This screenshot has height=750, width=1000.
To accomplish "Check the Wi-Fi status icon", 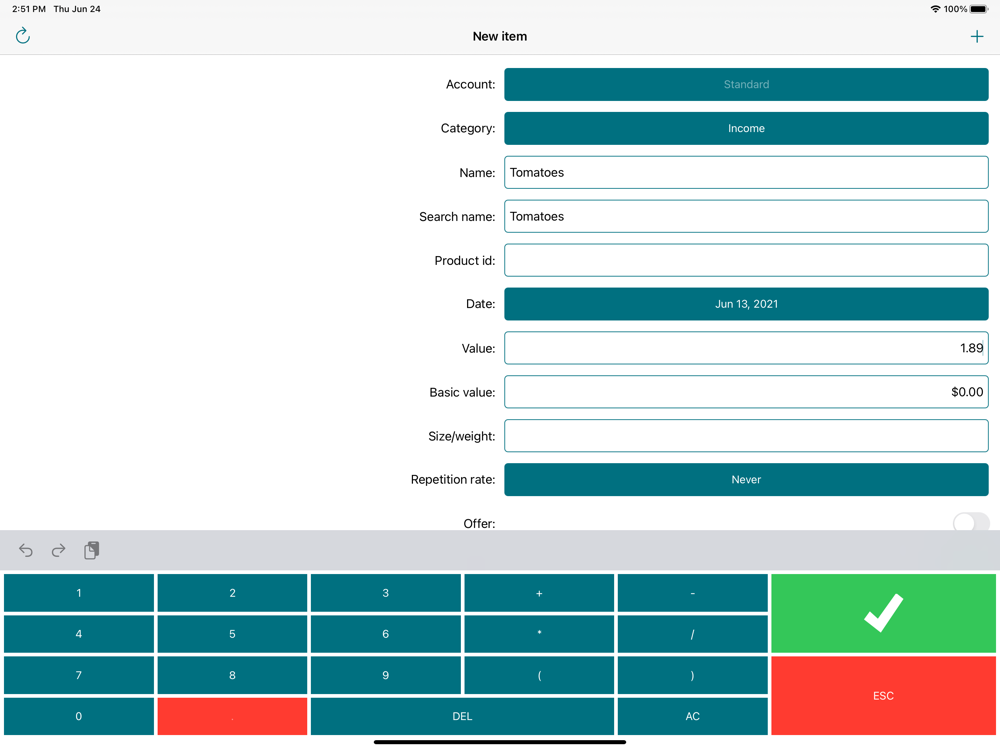I will click(935, 9).
